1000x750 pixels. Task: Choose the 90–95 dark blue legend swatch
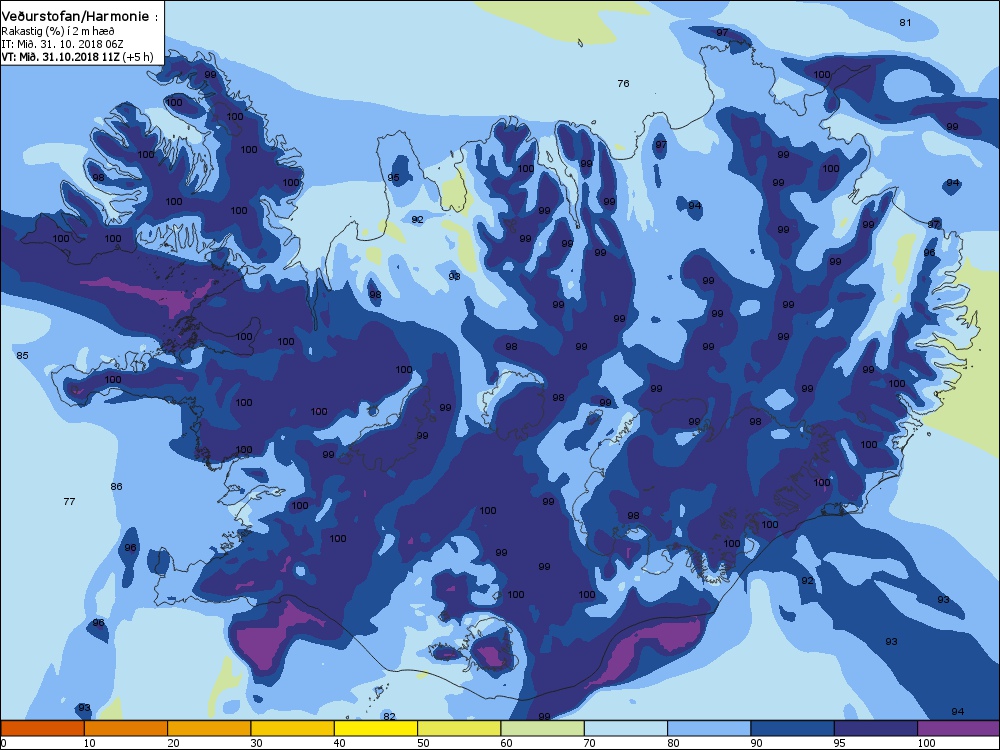pyautogui.click(x=793, y=728)
